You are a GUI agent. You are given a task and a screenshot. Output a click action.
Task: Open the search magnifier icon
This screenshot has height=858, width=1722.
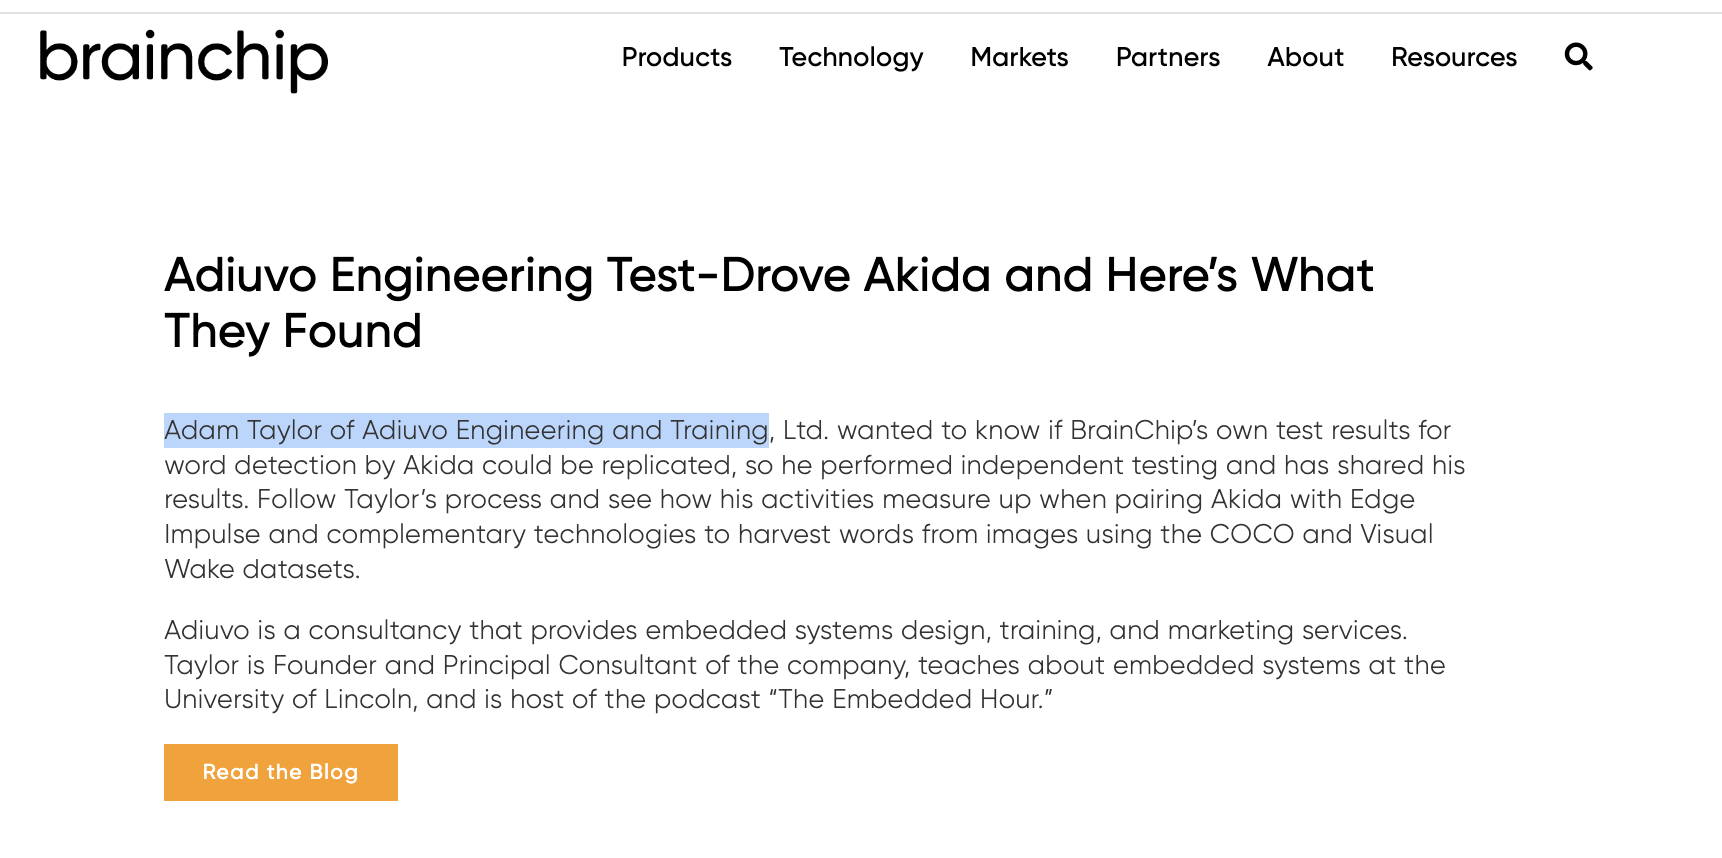(1578, 57)
